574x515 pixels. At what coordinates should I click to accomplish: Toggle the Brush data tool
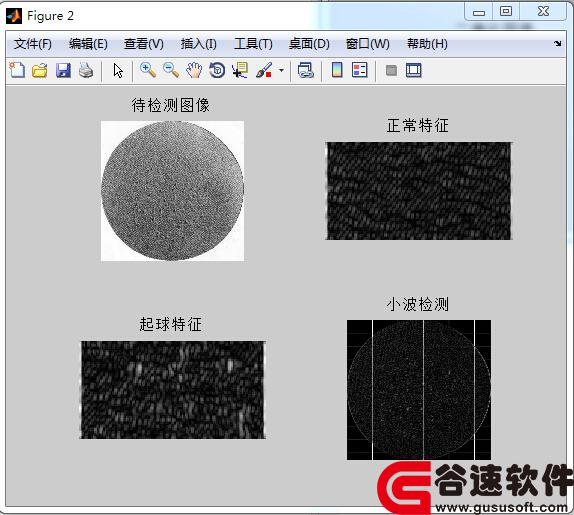coord(264,70)
